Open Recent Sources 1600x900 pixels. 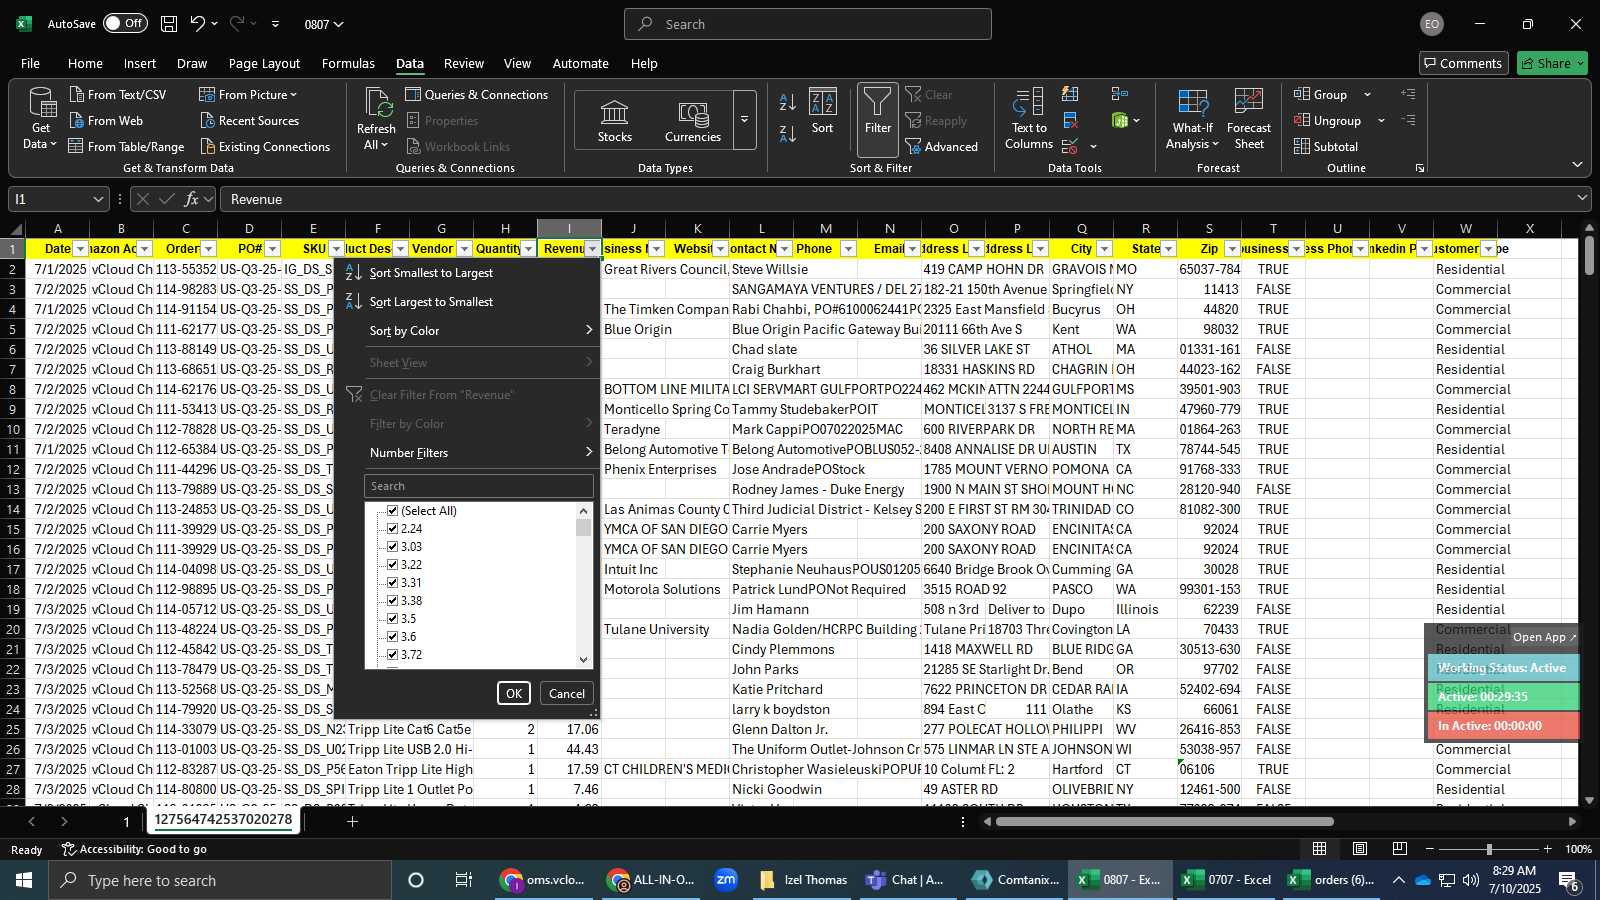249,120
